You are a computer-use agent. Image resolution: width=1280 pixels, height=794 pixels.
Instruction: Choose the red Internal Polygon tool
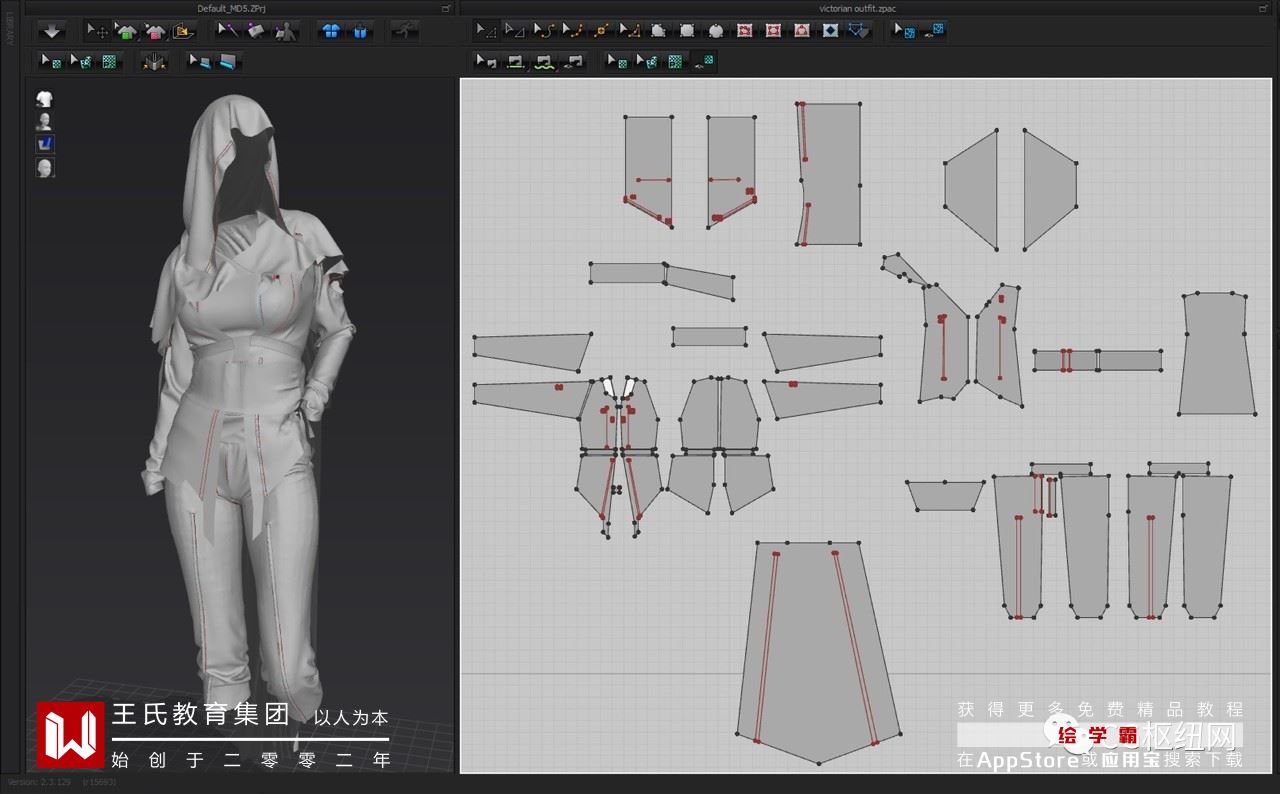[x=744, y=31]
